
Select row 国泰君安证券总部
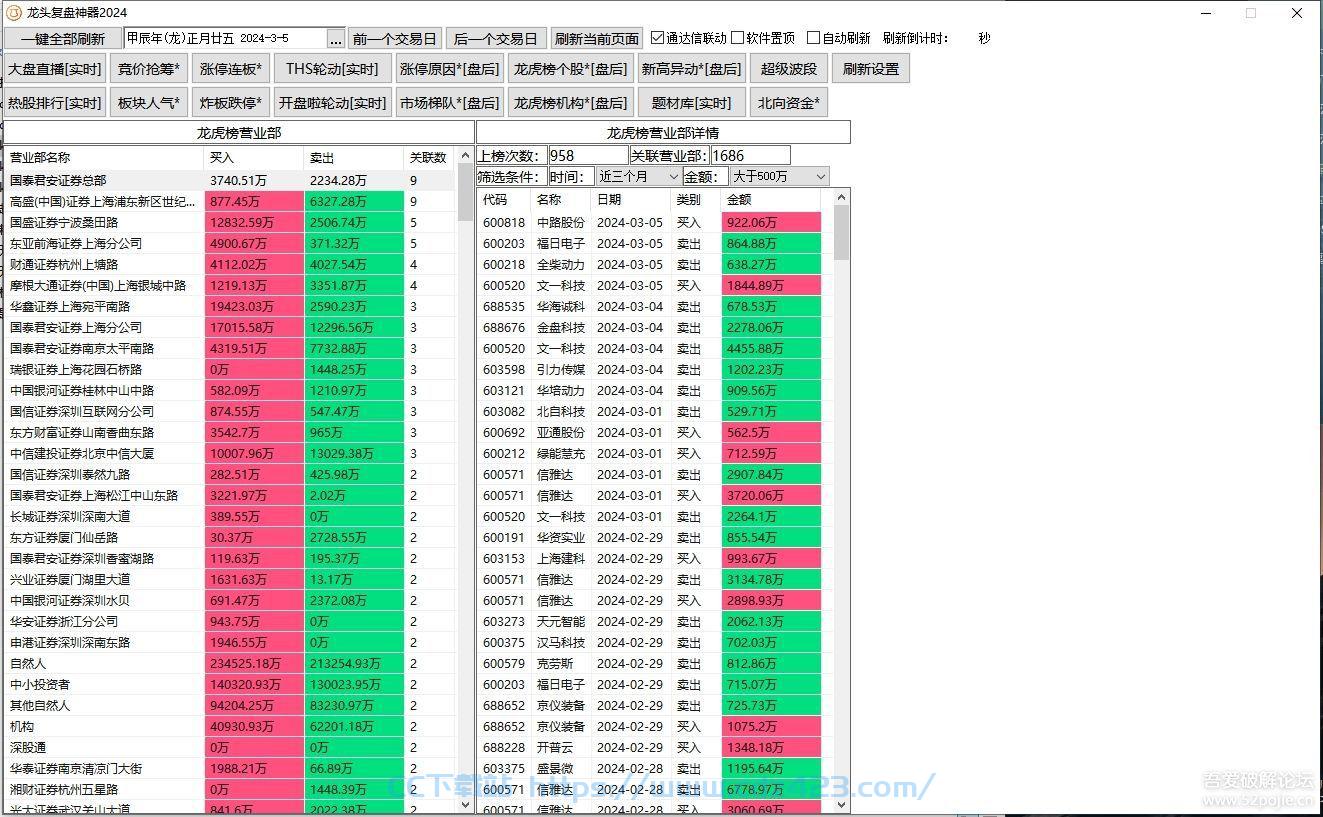(230, 180)
